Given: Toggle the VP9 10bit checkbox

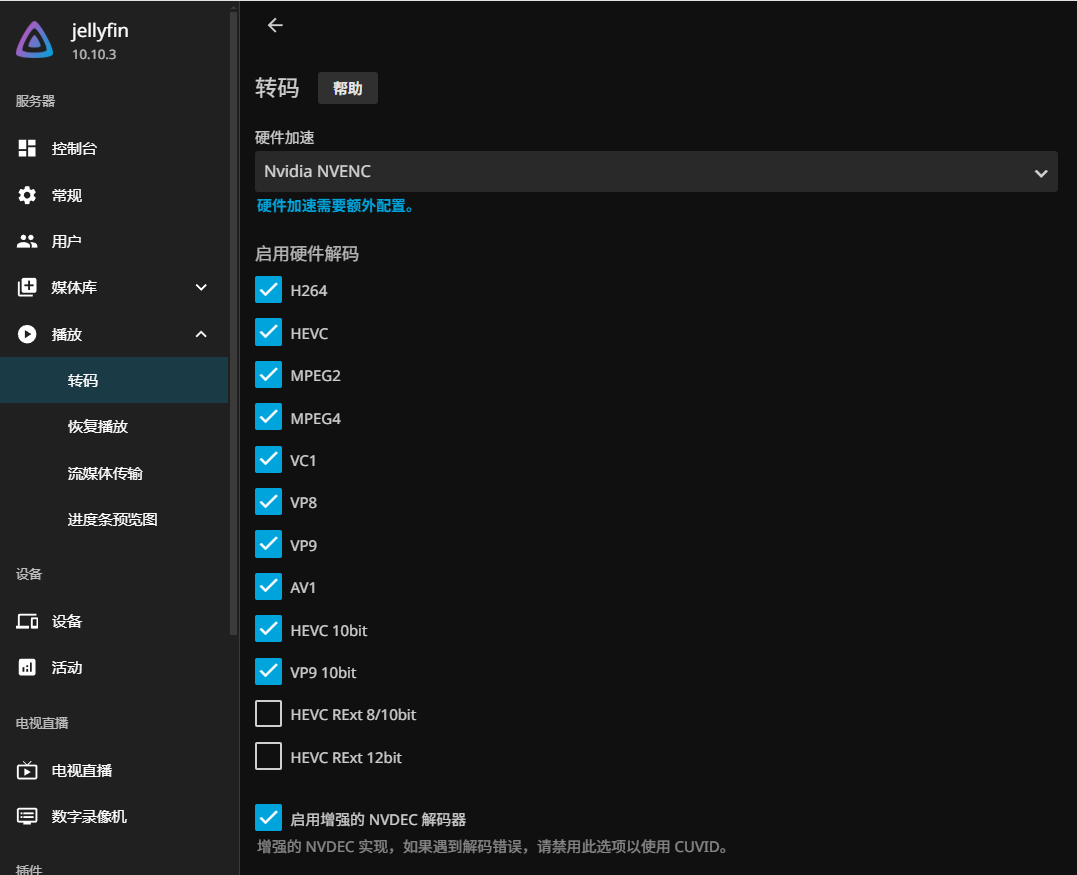Looking at the screenshot, I should pyautogui.click(x=269, y=672).
